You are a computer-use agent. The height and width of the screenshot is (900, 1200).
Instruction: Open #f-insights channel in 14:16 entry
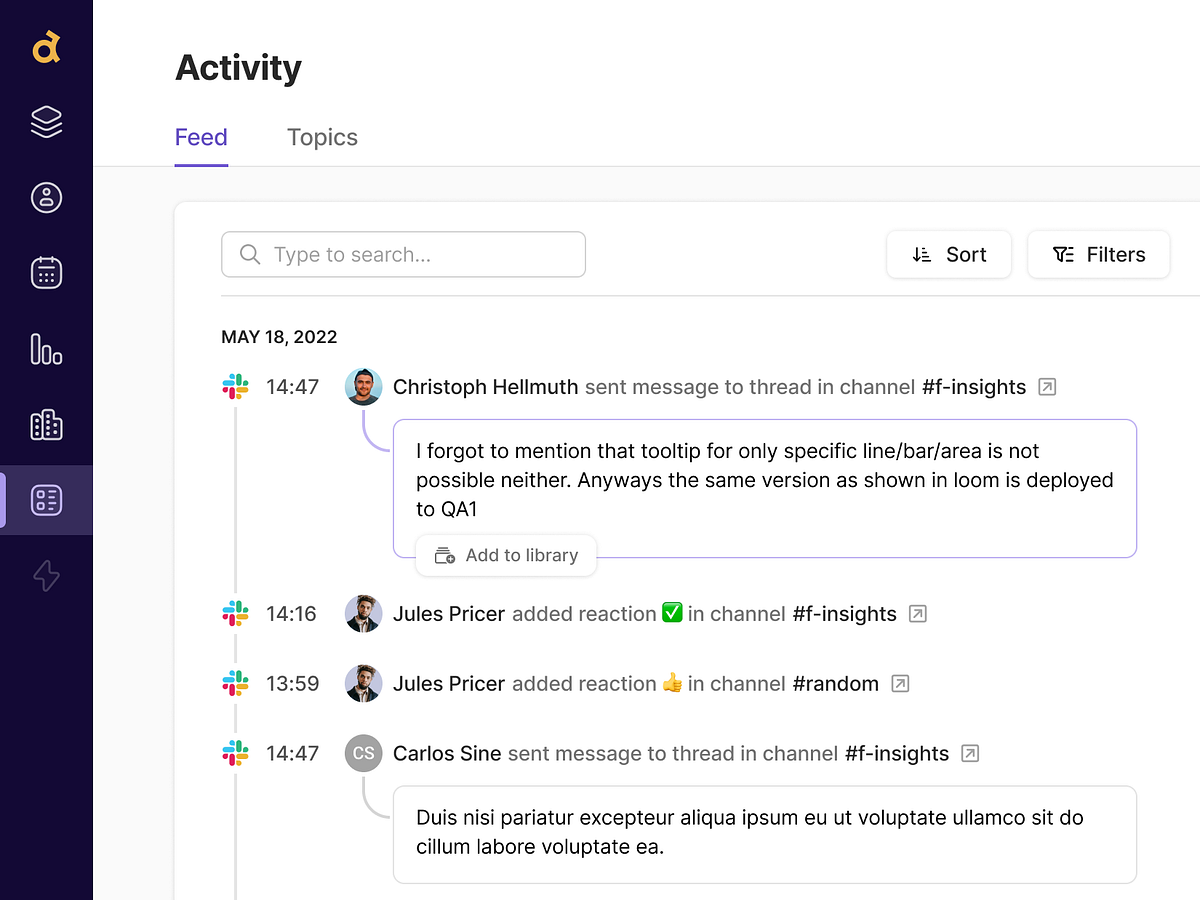coord(845,613)
